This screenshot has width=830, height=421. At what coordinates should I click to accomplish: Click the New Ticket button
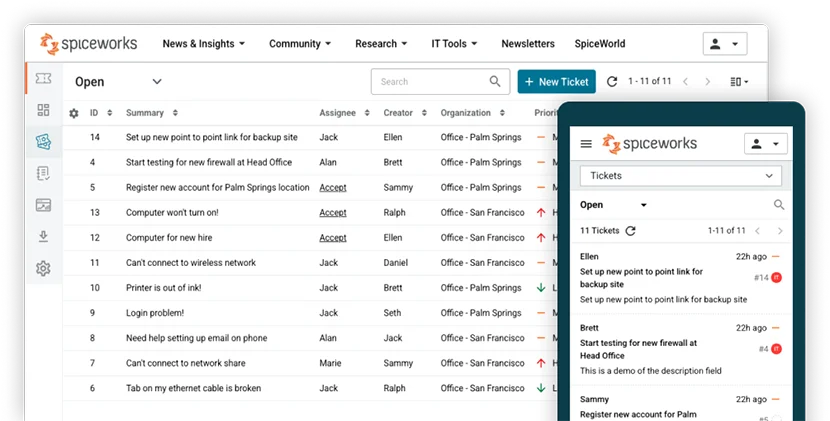point(556,82)
